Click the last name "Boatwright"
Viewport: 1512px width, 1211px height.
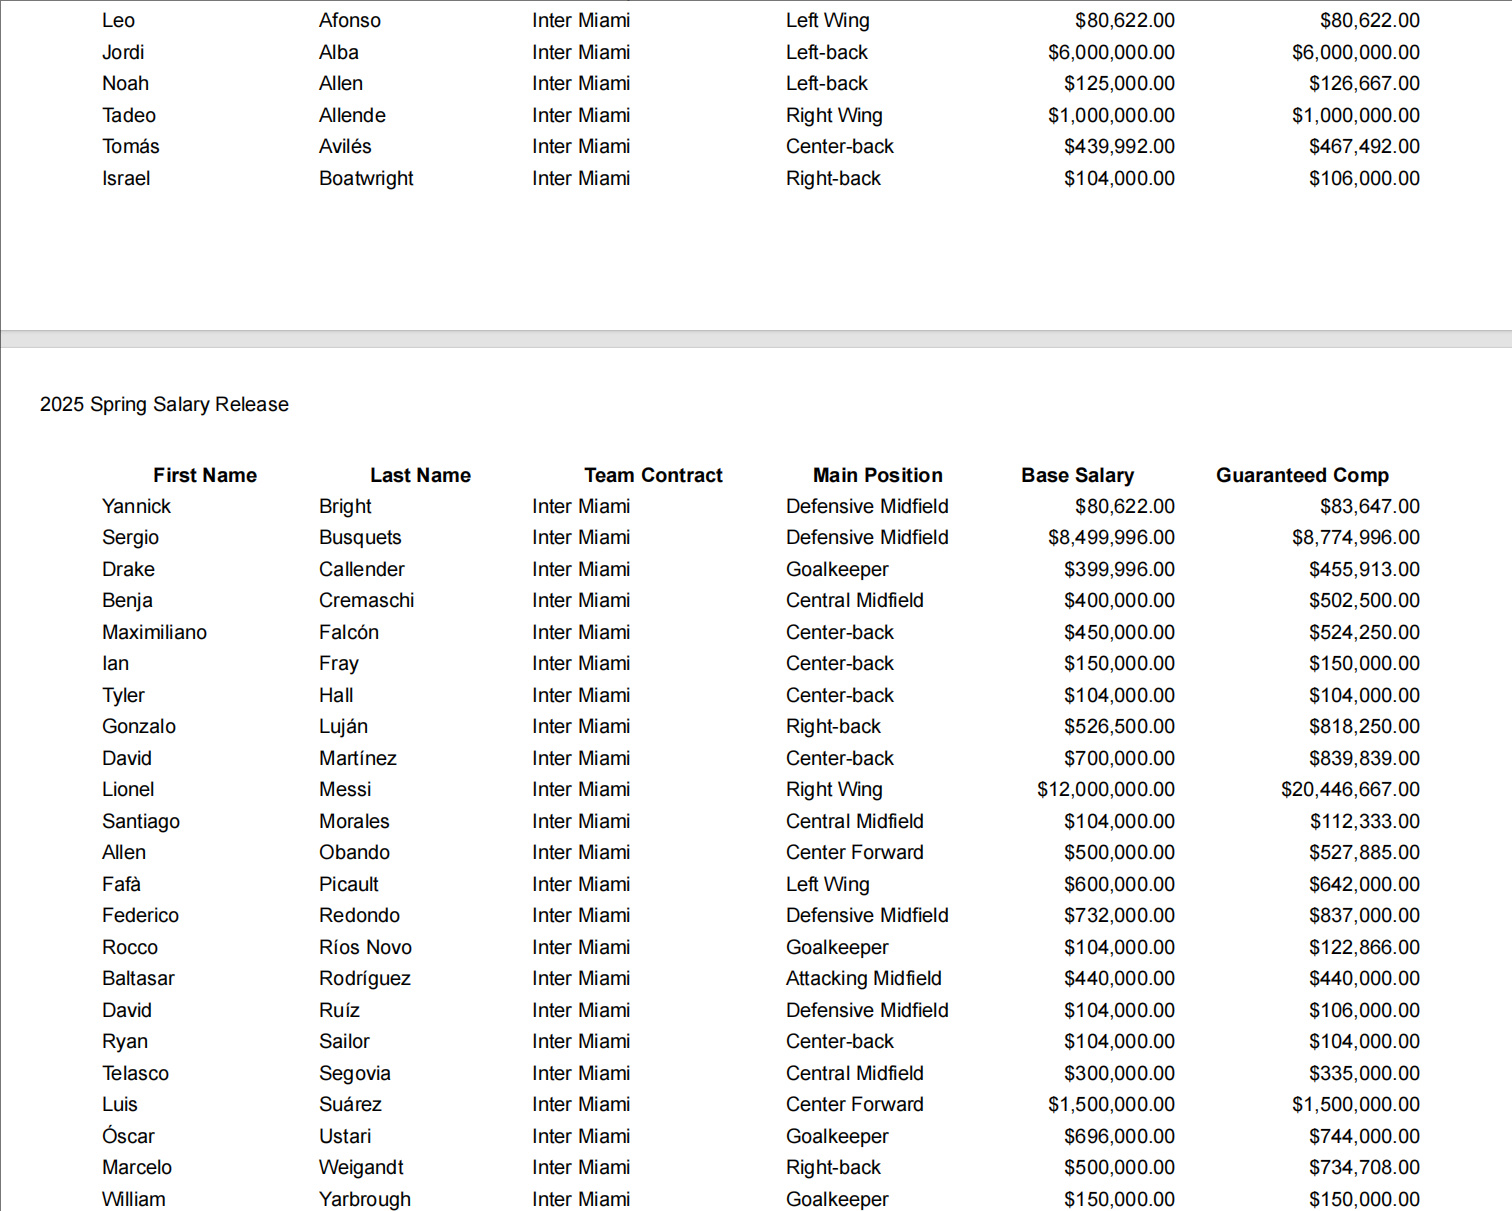366,178
